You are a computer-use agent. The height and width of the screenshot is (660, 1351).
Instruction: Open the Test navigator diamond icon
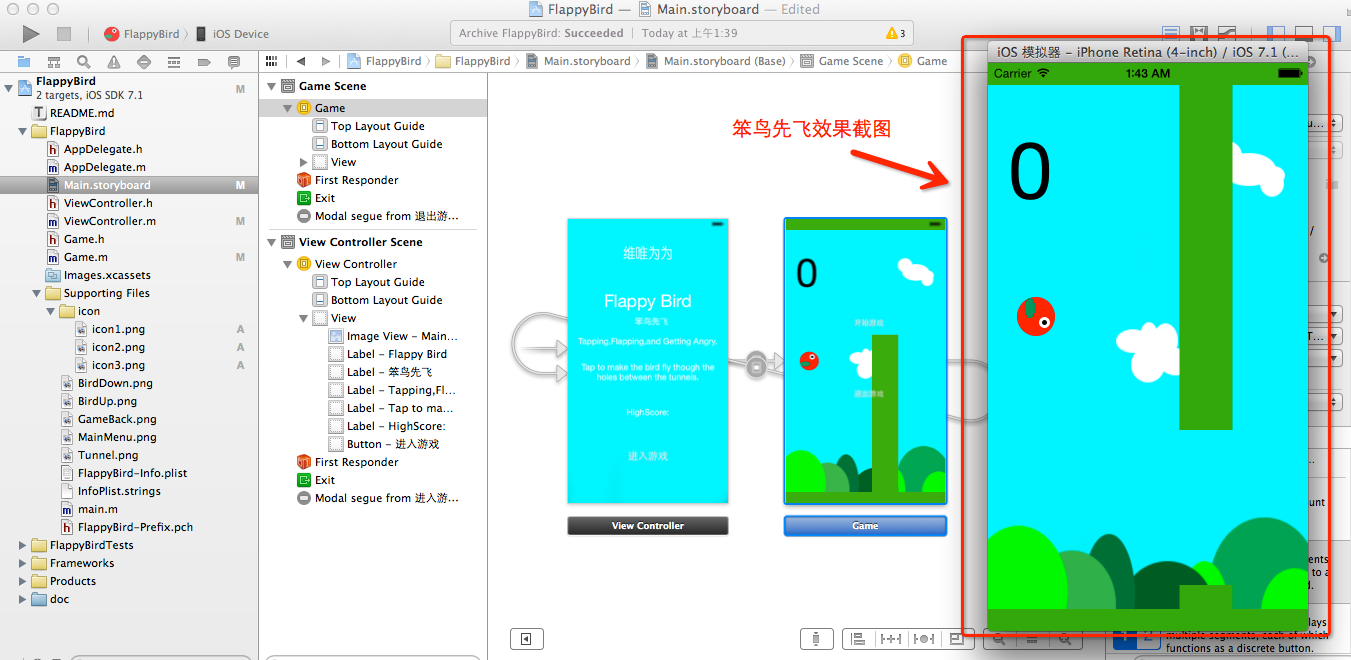click(144, 62)
